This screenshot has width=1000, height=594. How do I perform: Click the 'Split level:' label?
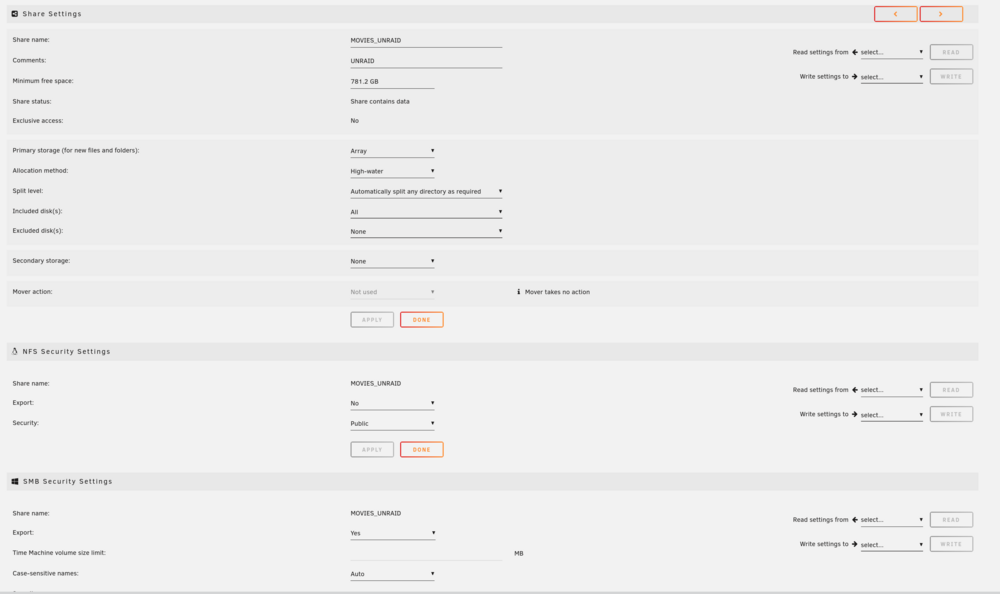click(x=28, y=191)
